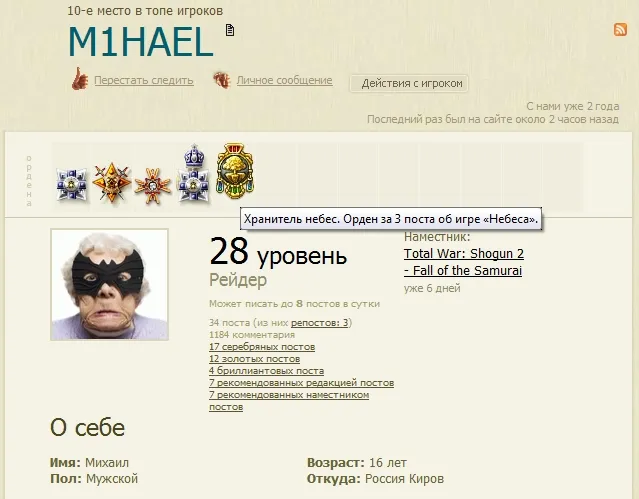Open 7 рекомендованных наместником постов link
Screen dimensions: 639x499
coord(289,401)
